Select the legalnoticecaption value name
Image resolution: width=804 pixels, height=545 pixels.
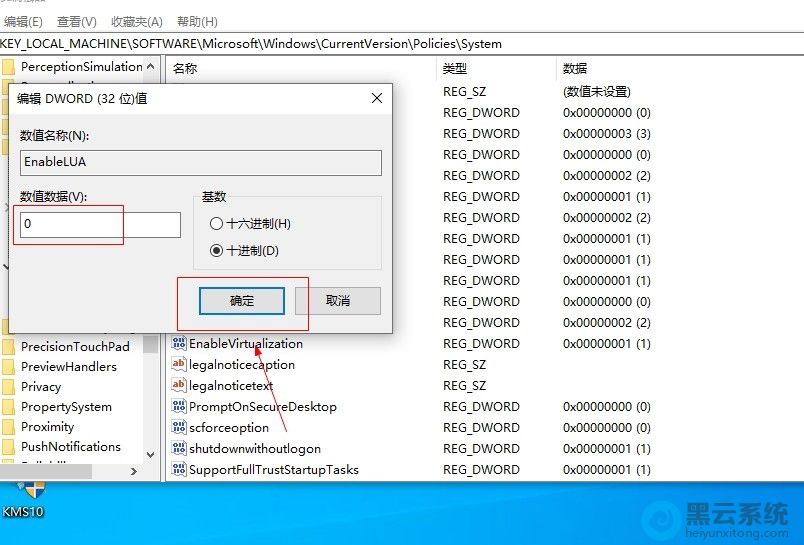(x=242, y=365)
